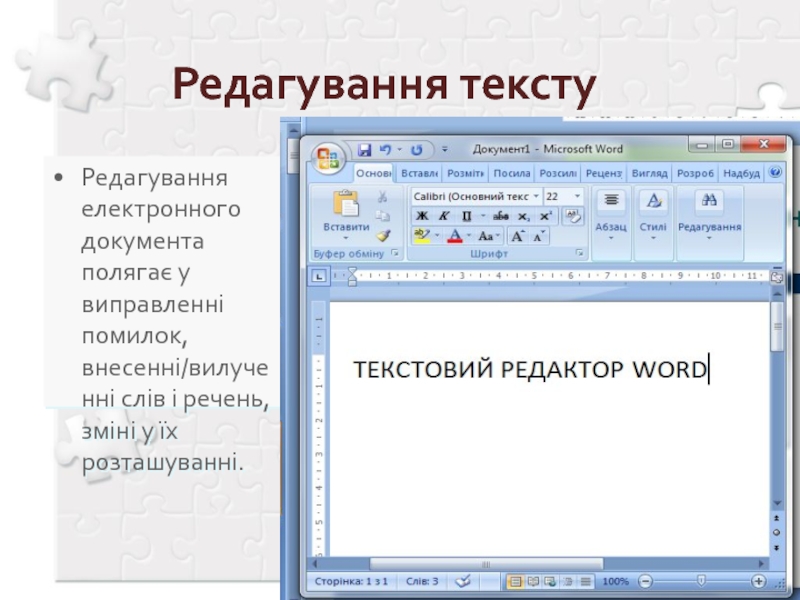Open the highlight color dropdown arrow

click(x=437, y=236)
